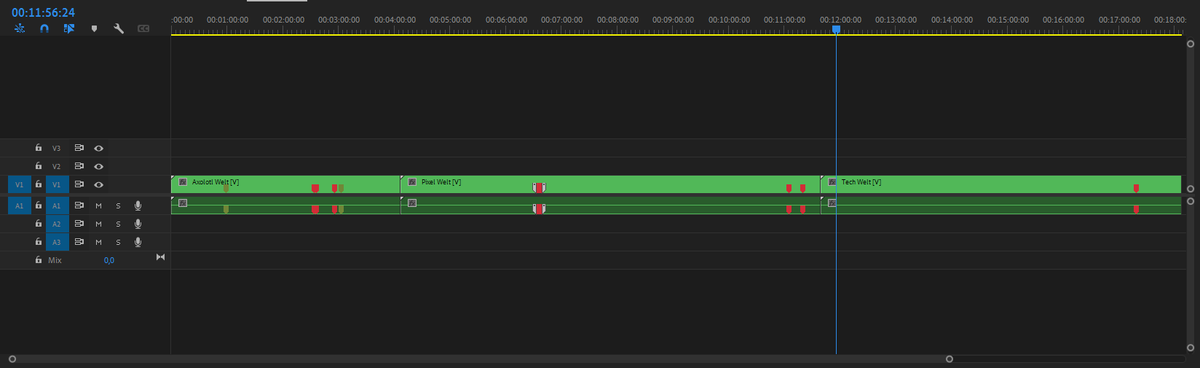
Task: Hide track V2 output with eye icon
Action: point(99,166)
